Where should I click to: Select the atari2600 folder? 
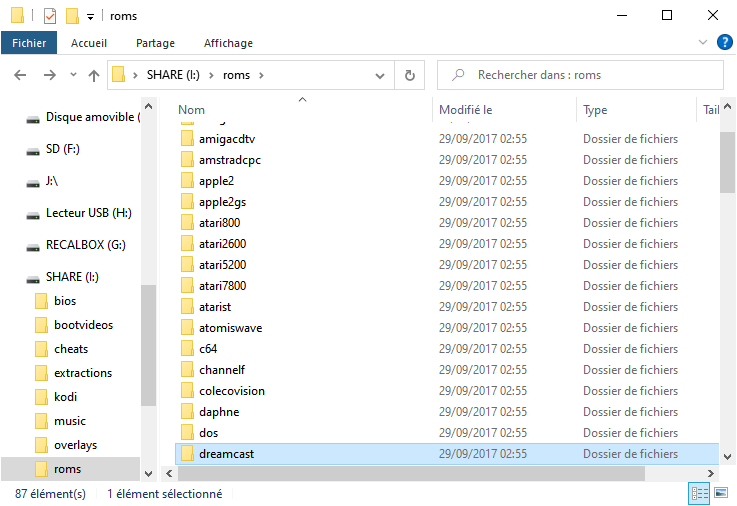point(222,244)
